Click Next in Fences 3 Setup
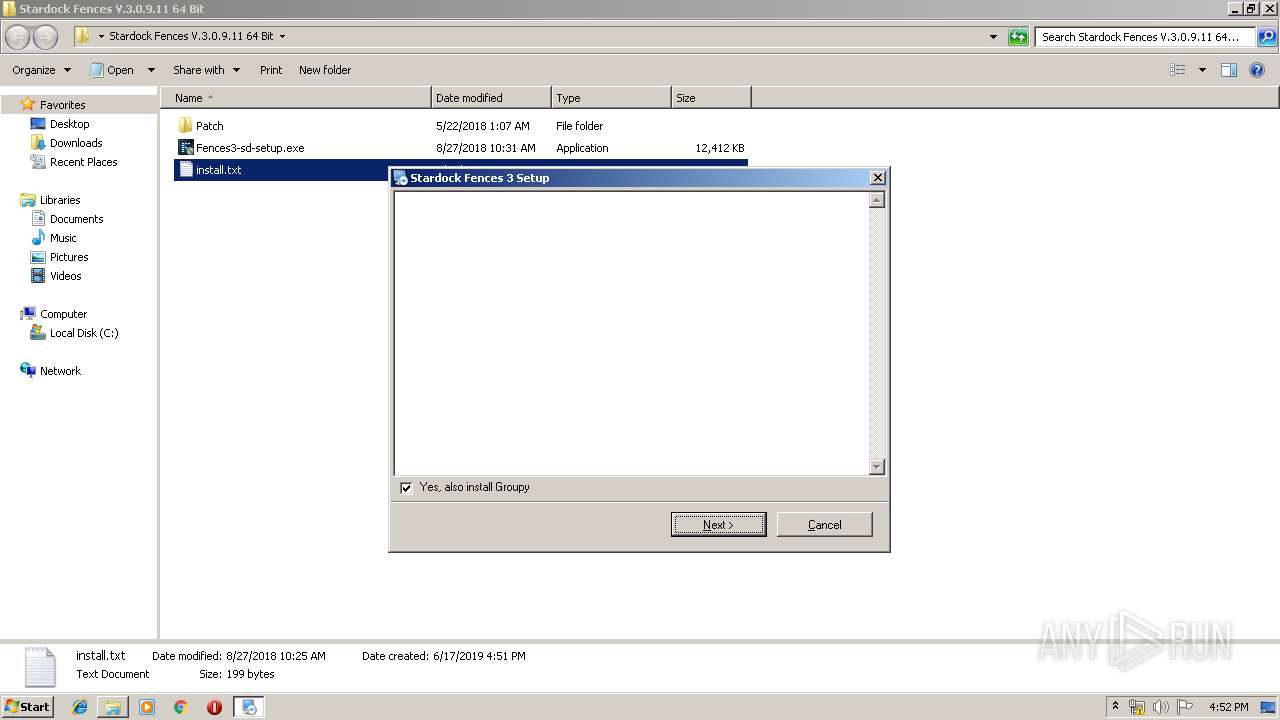Image resolution: width=1280 pixels, height=720 pixels. (x=718, y=525)
